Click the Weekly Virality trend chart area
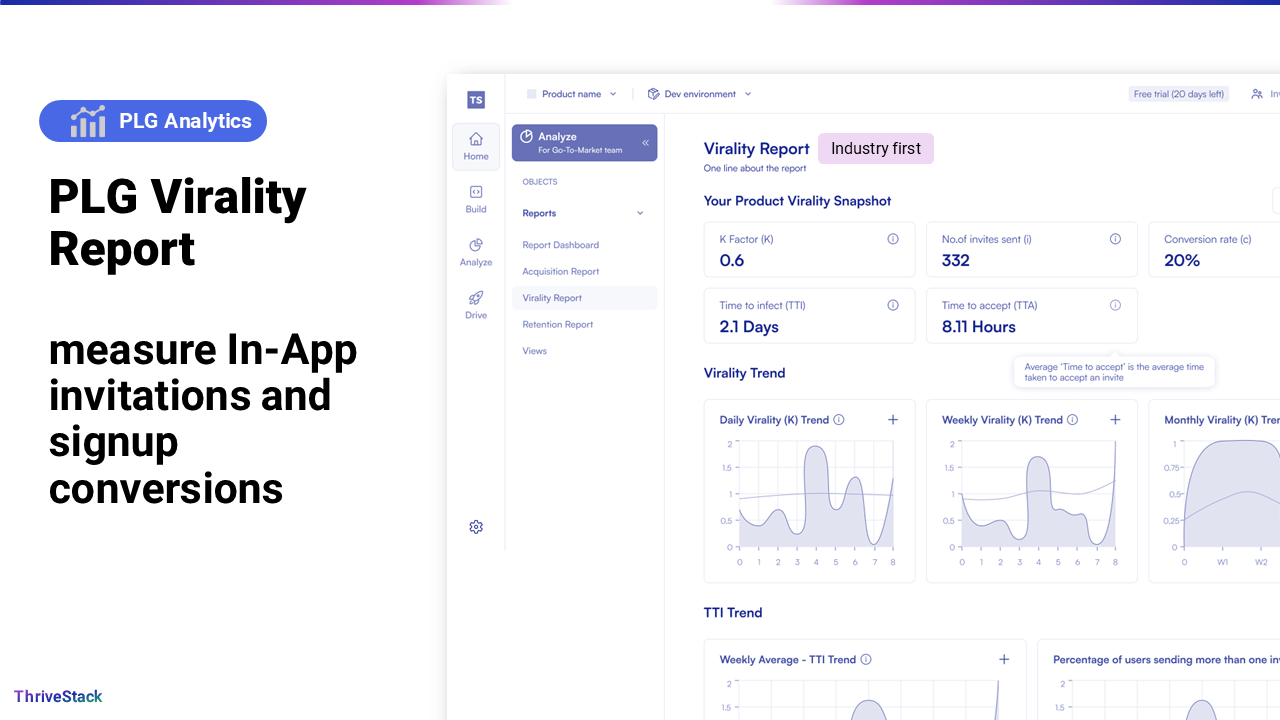Image resolution: width=1280 pixels, height=720 pixels. click(1038, 496)
